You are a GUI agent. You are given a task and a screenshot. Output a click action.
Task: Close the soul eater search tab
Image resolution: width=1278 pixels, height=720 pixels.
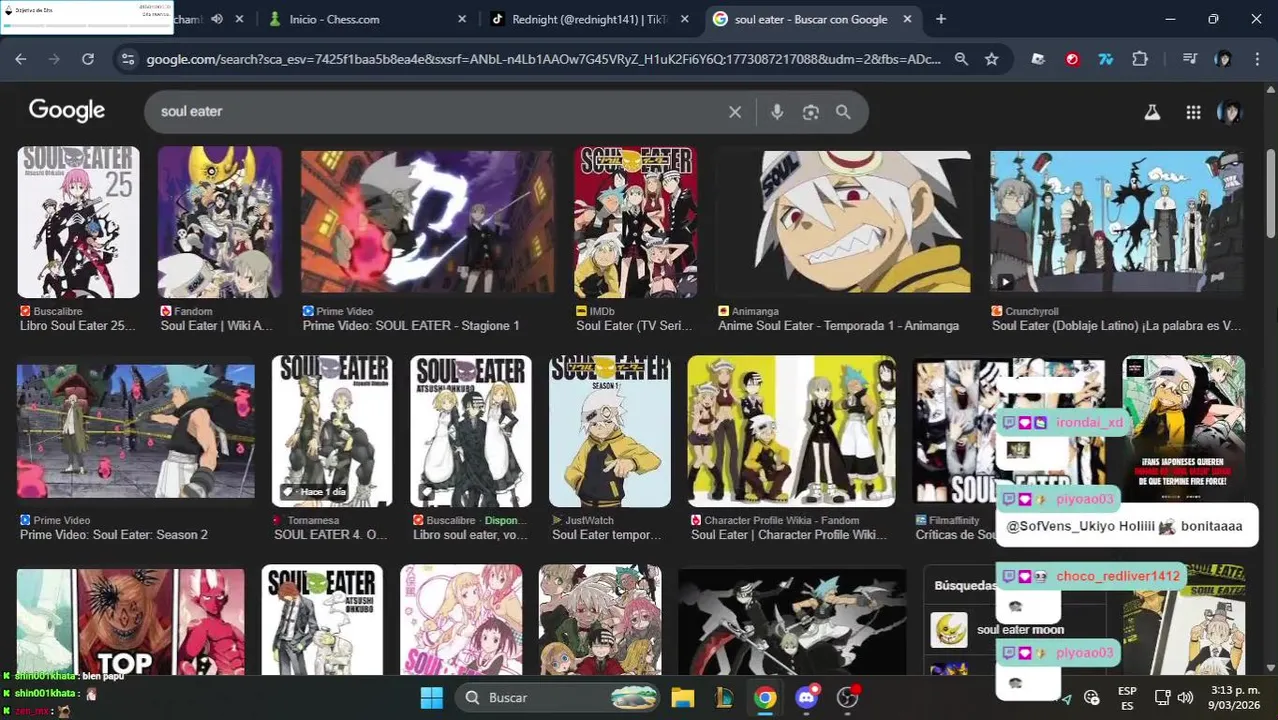[x=908, y=19]
